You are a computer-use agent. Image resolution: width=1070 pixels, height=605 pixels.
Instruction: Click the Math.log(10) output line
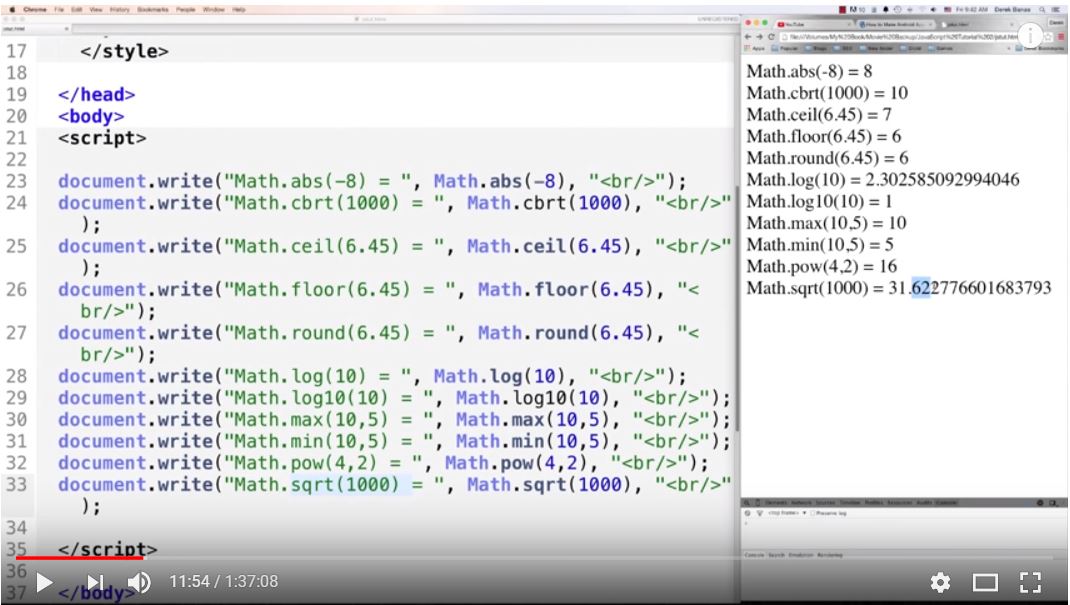(x=882, y=179)
